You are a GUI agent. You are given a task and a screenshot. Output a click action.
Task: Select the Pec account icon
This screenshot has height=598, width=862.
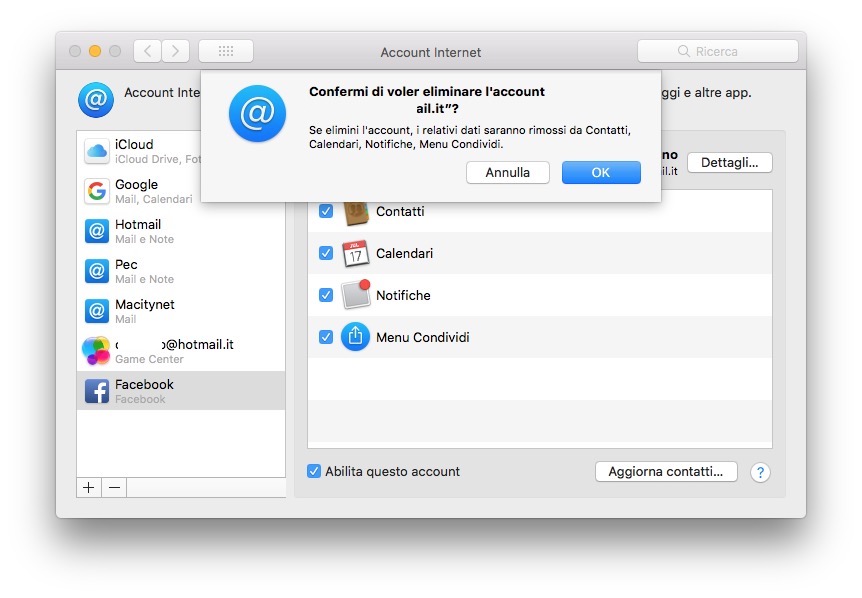pos(97,272)
